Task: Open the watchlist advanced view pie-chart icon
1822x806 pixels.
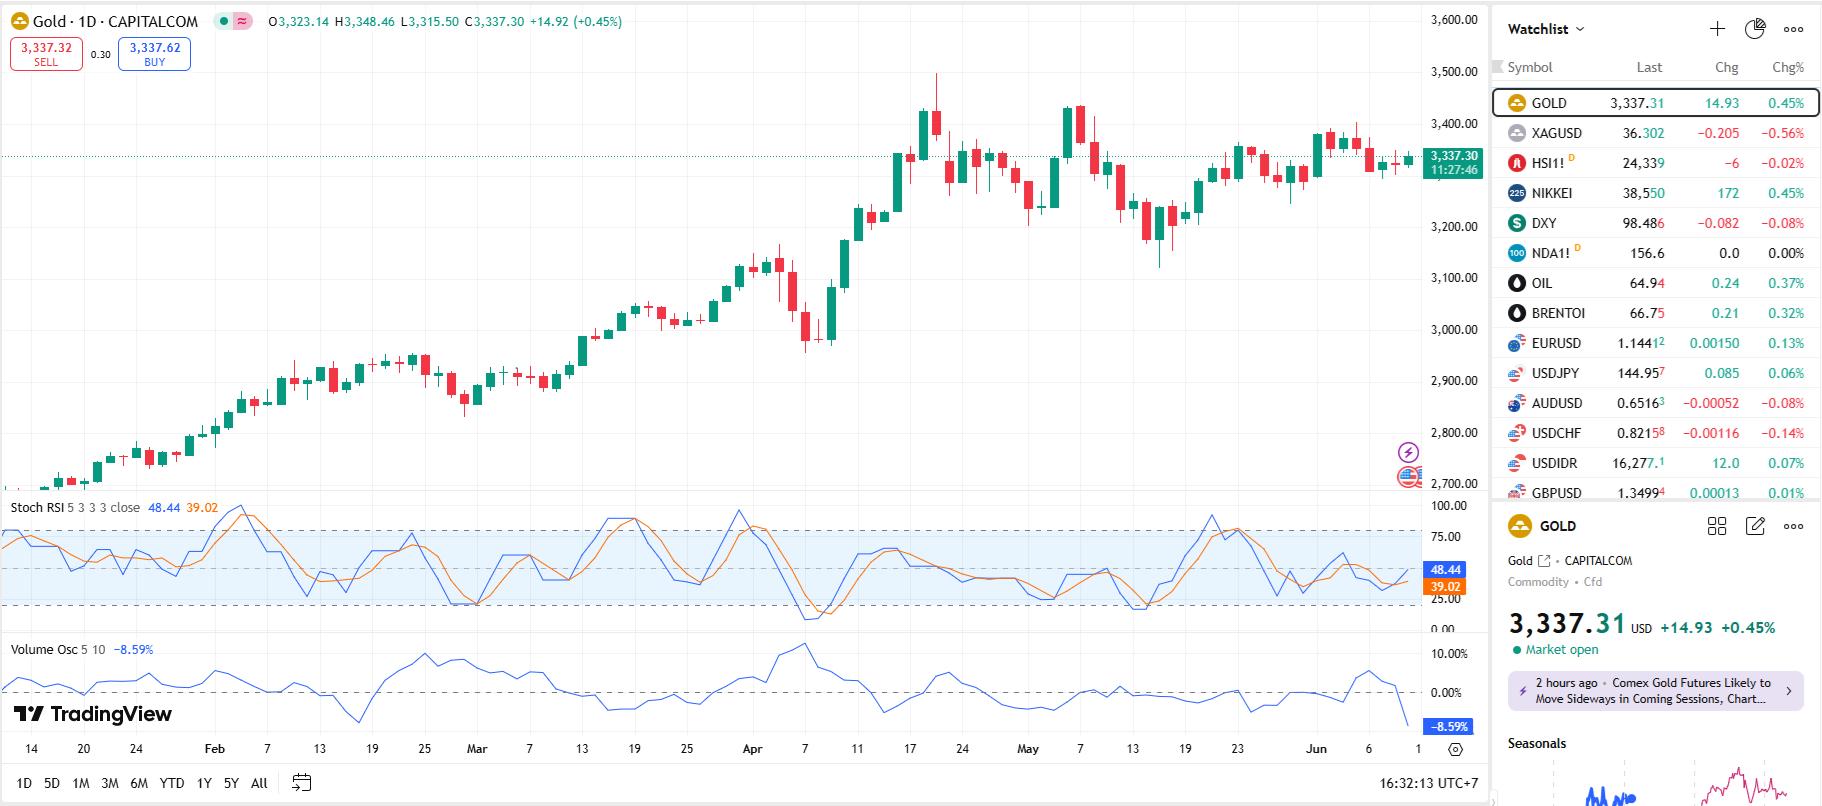Action: click(x=1755, y=29)
